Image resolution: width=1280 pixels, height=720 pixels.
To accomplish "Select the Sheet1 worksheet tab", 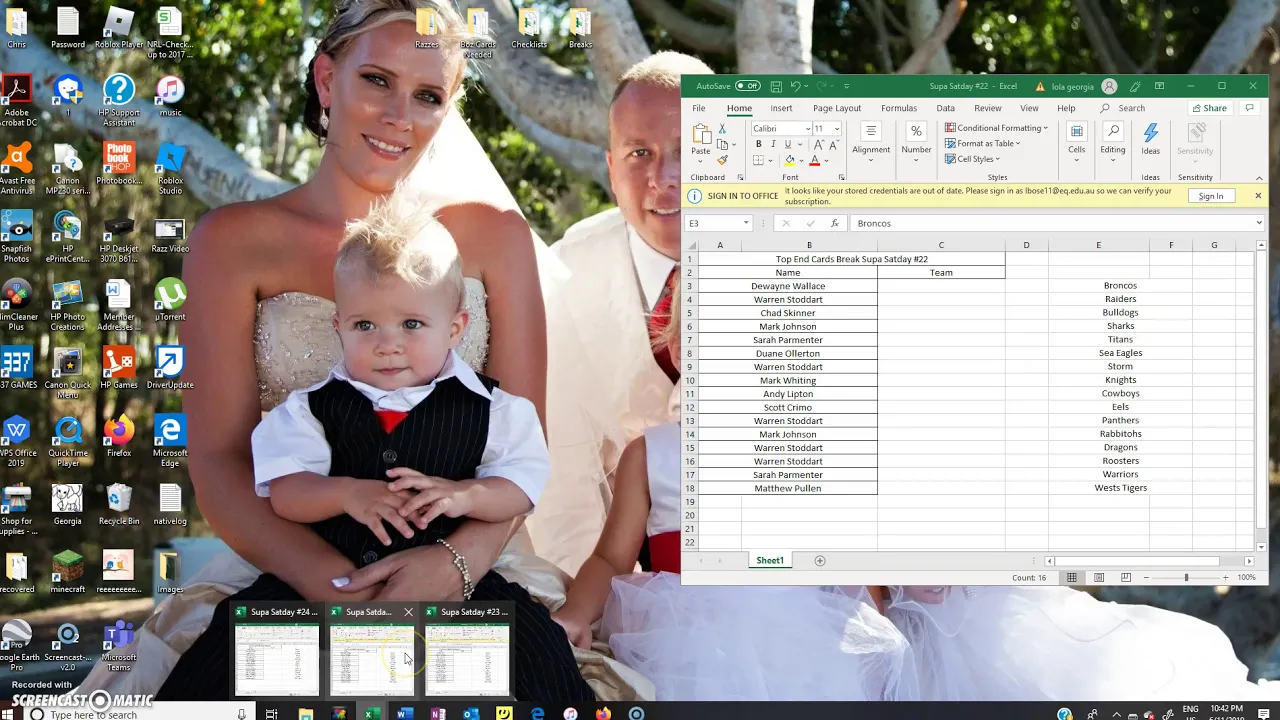I will [x=770, y=561].
